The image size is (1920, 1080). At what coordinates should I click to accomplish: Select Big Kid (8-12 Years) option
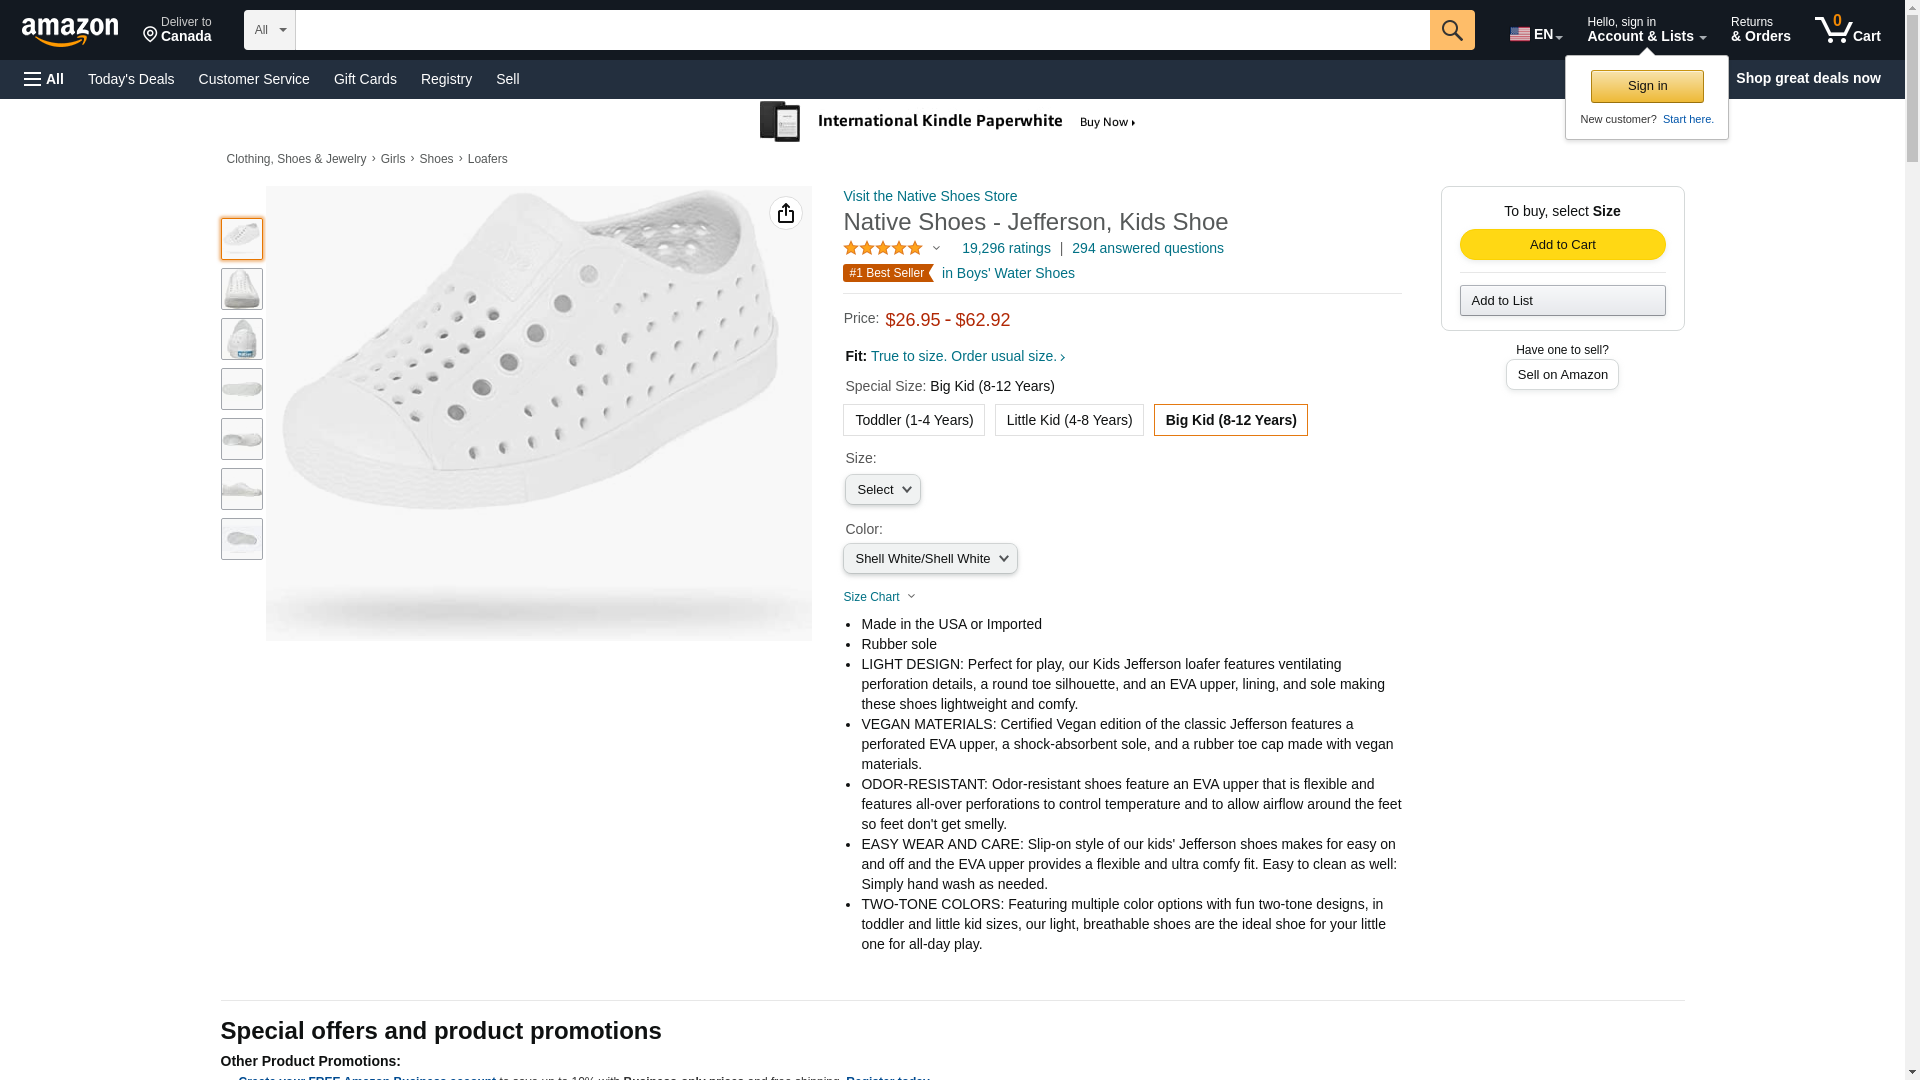(1230, 420)
